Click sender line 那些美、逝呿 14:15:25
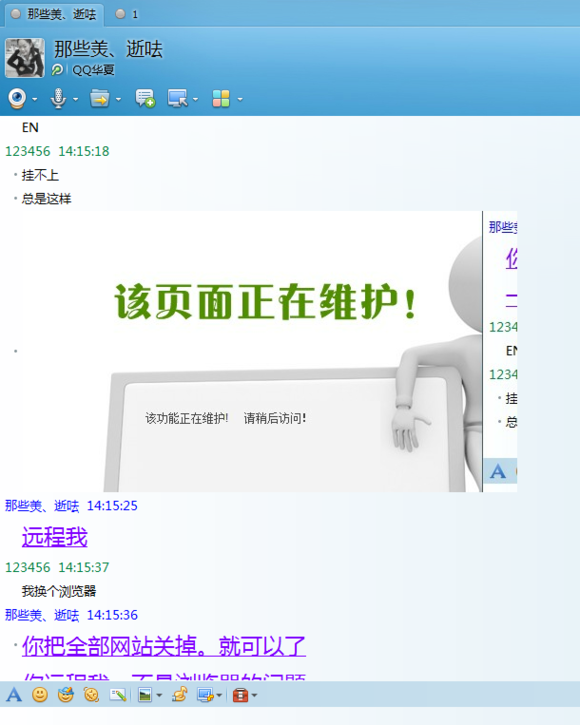 pyautogui.click(x=71, y=506)
